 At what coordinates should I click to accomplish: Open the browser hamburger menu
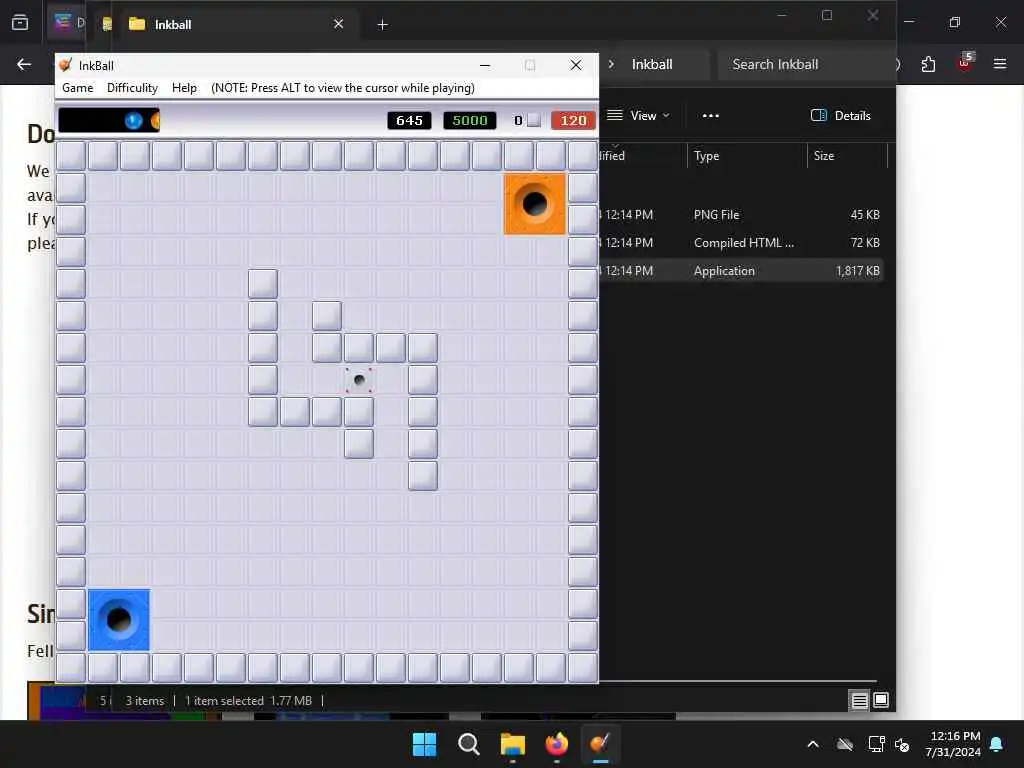pyautogui.click(x=1000, y=64)
